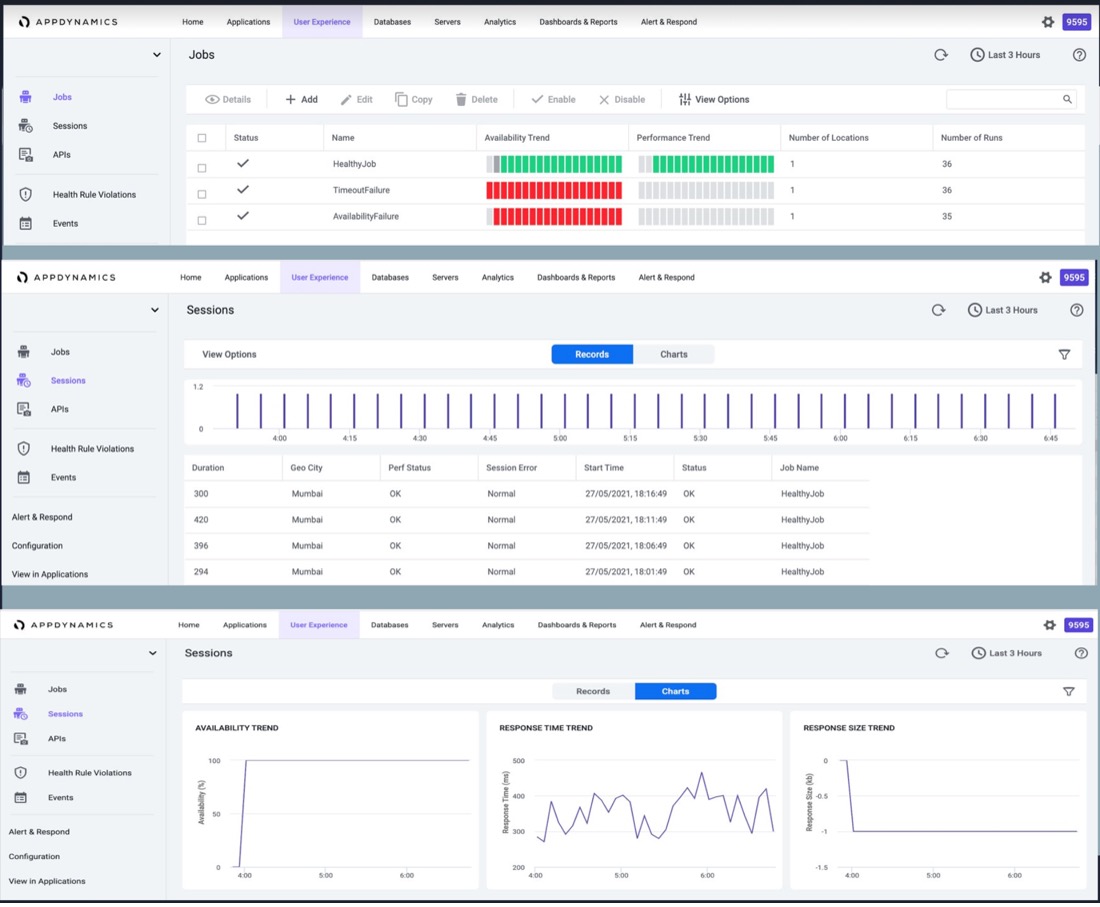Click Edit button in Jobs toolbar

pyautogui.click(x=356, y=100)
